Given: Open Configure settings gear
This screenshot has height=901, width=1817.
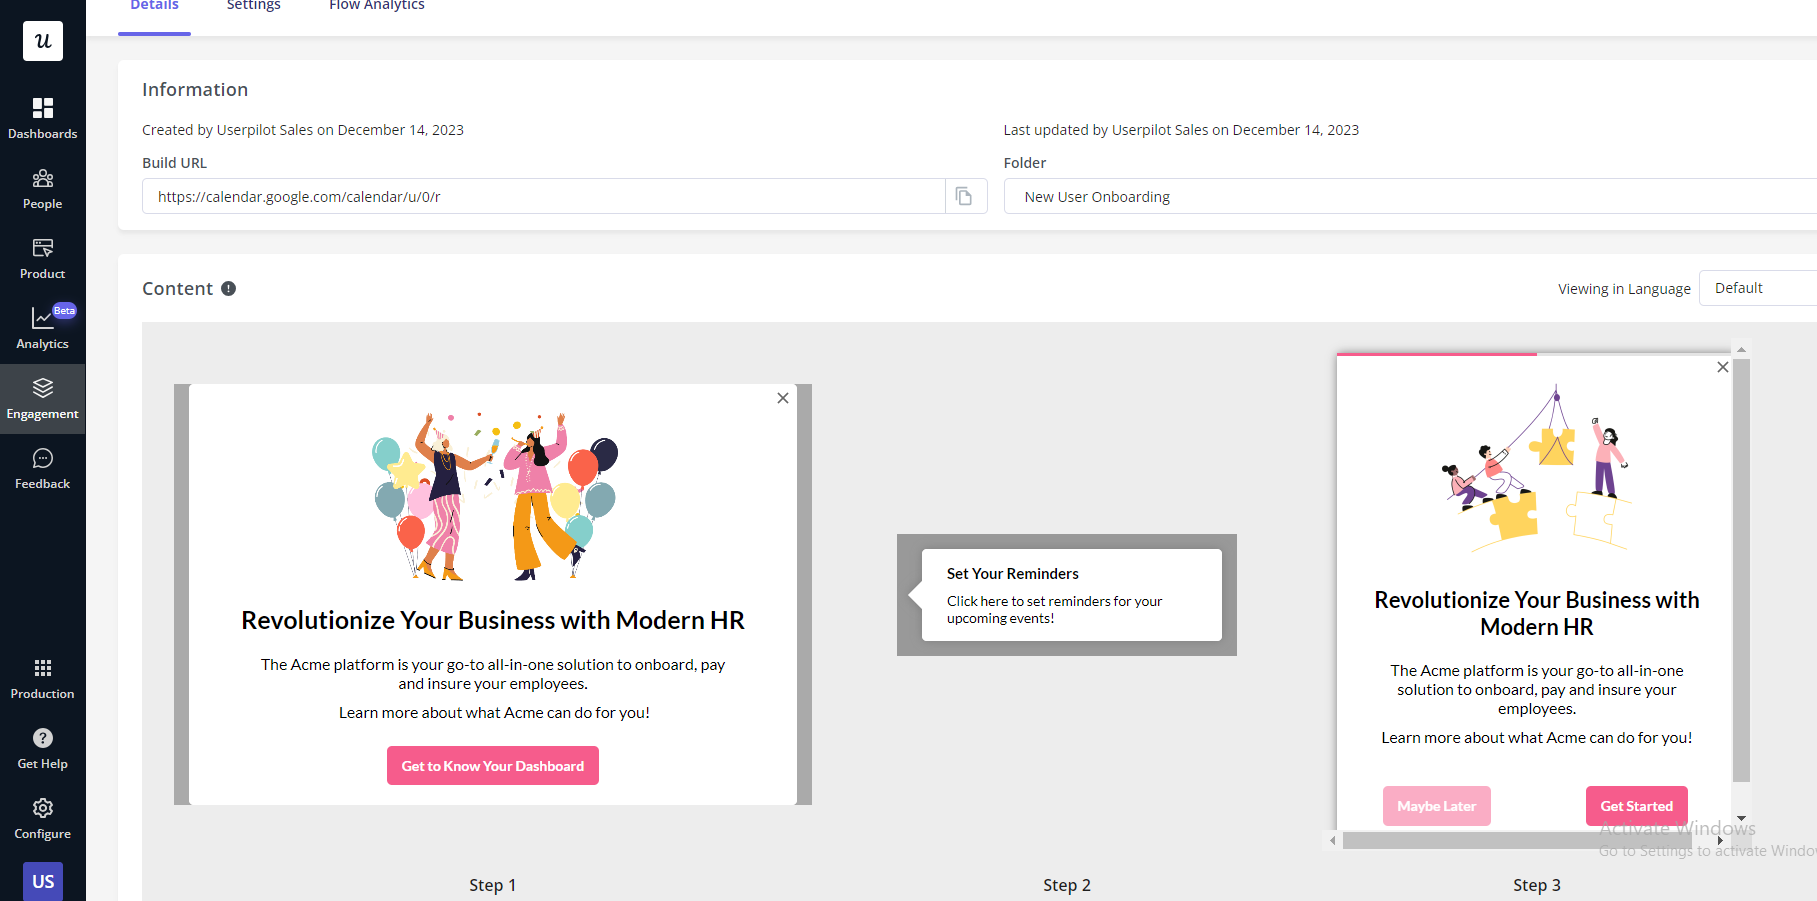Looking at the screenshot, I should coord(42,818).
